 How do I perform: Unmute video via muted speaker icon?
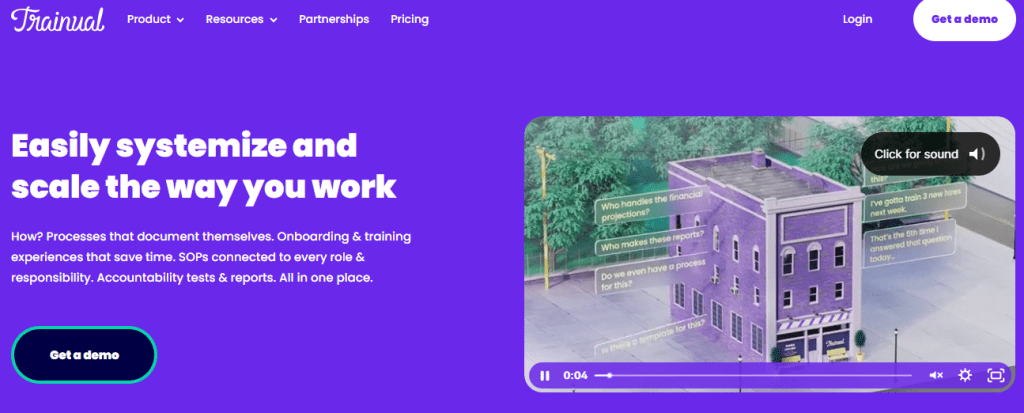pos(936,375)
